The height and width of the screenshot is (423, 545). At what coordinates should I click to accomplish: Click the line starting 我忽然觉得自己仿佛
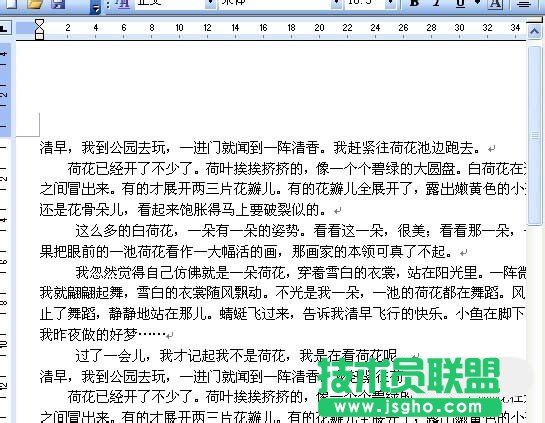300,272
